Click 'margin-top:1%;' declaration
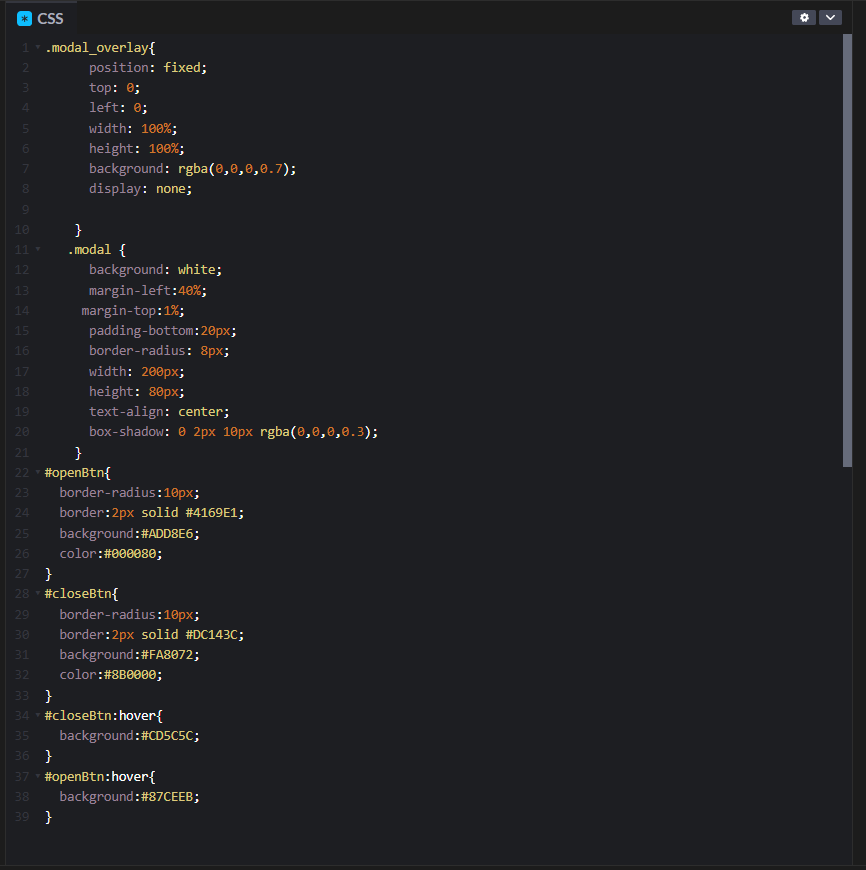 (133, 311)
